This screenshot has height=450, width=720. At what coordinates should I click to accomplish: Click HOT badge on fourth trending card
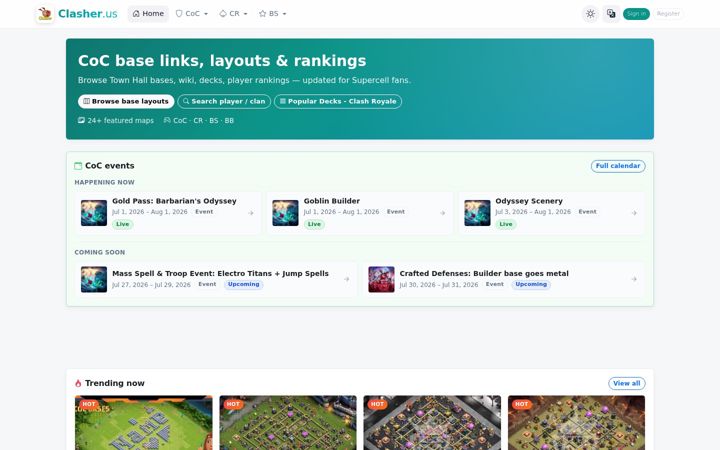[522, 404]
